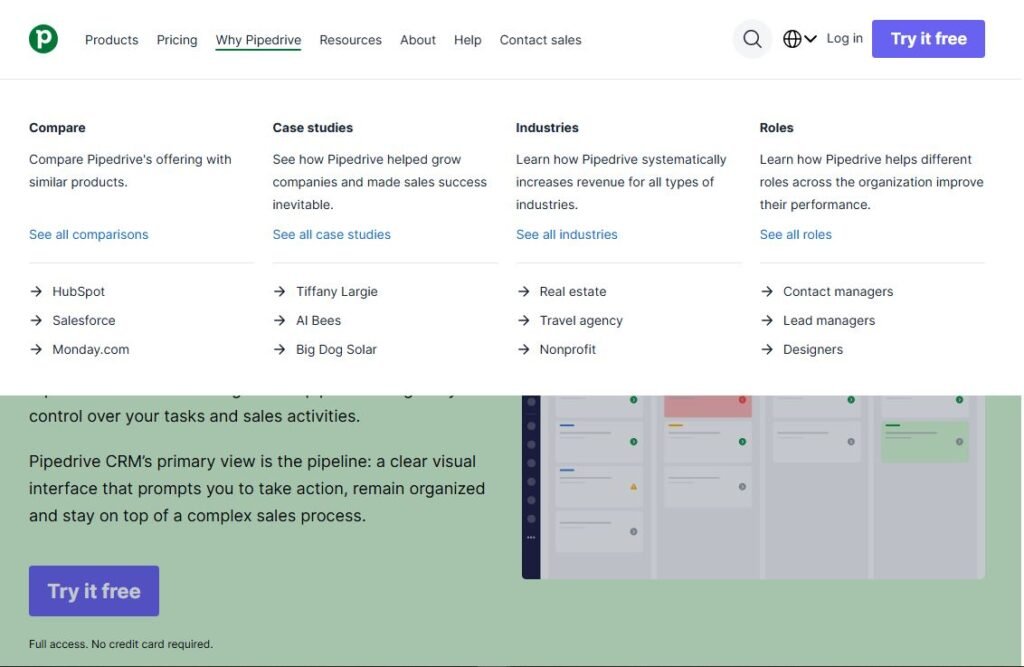Open the Resources dropdown menu

click(350, 39)
